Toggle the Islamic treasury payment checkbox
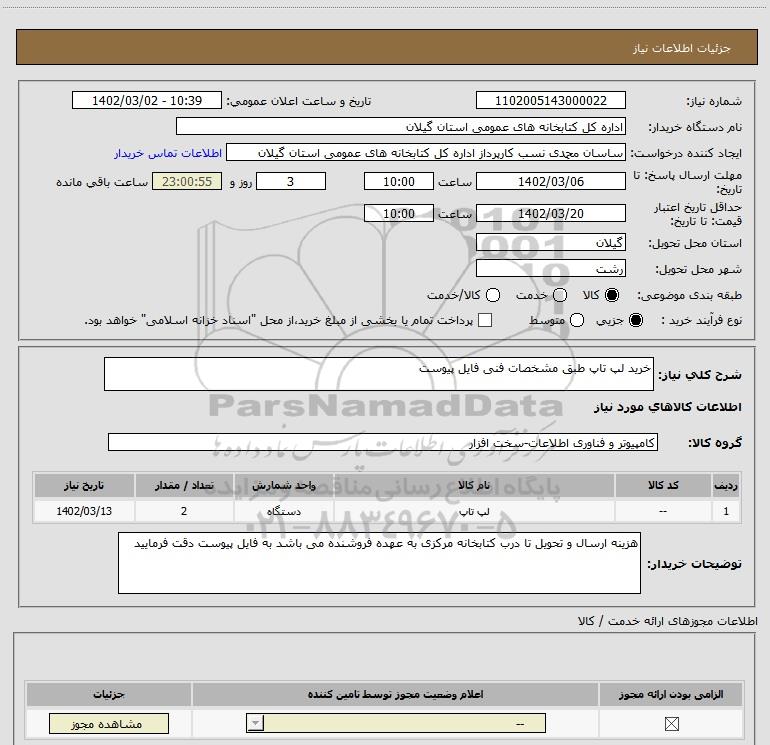The width and height of the screenshot is (770, 745). tap(485, 320)
